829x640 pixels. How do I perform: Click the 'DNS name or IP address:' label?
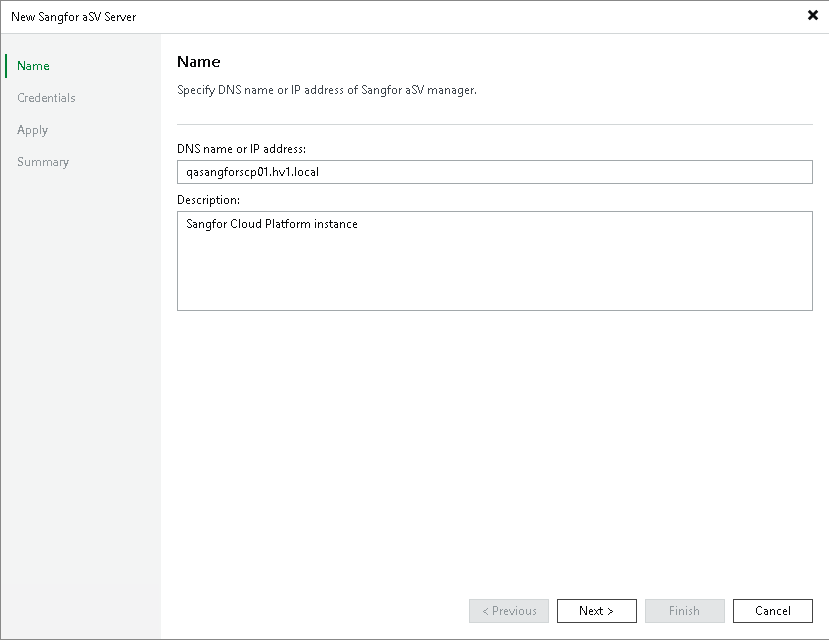point(242,149)
